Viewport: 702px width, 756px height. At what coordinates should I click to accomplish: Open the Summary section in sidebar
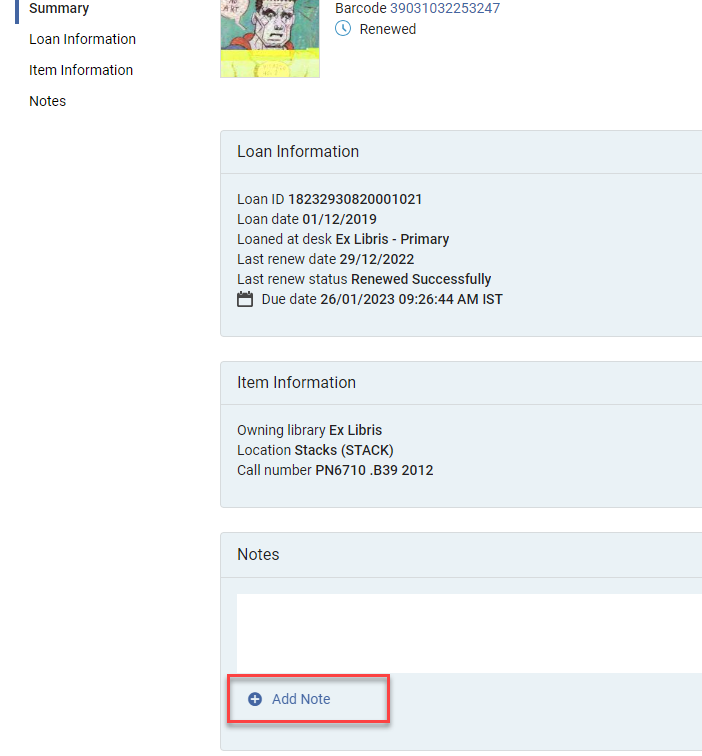point(59,9)
